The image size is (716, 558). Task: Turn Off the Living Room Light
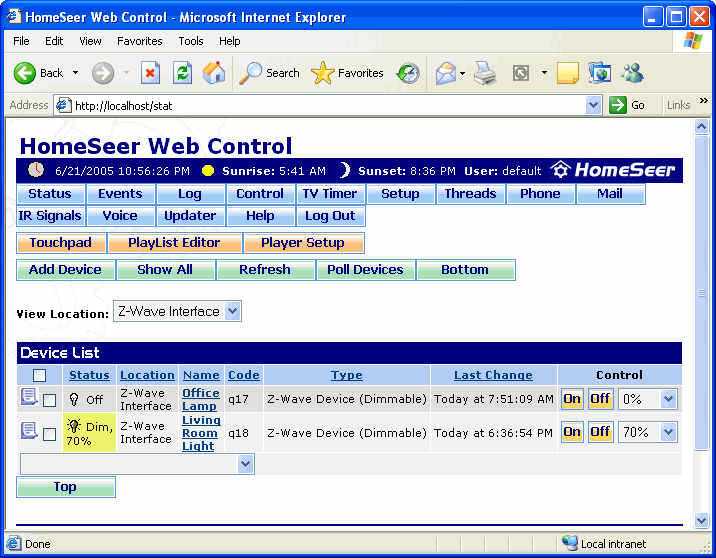pyautogui.click(x=600, y=432)
